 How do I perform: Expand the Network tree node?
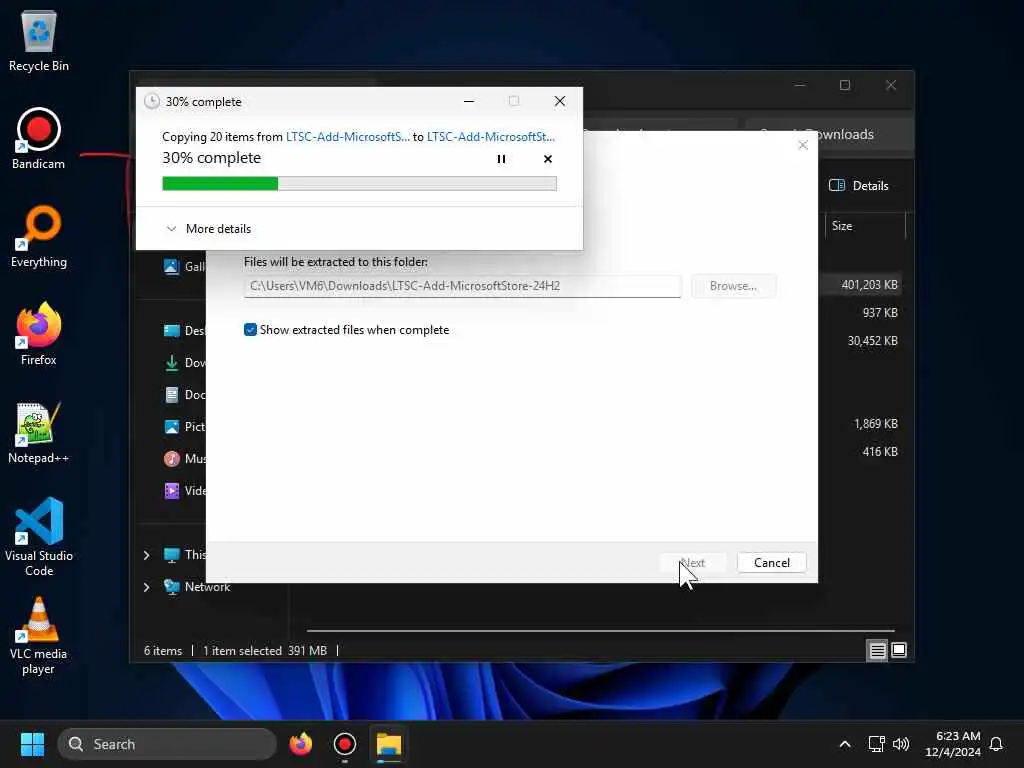click(x=146, y=587)
